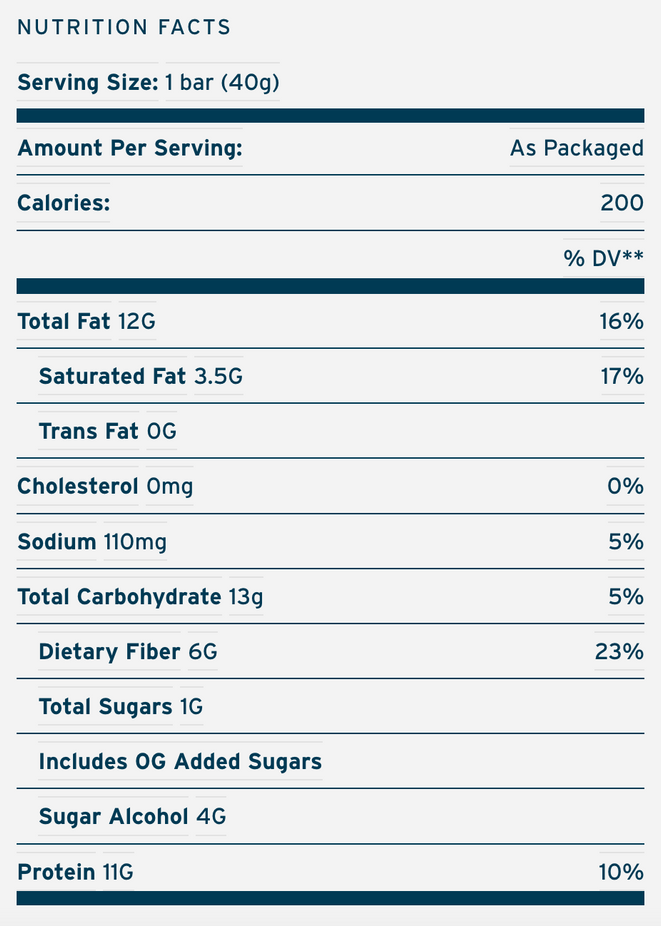Select the Serving Size label
Viewport: 661px width, 926px height.
[88, 82]
